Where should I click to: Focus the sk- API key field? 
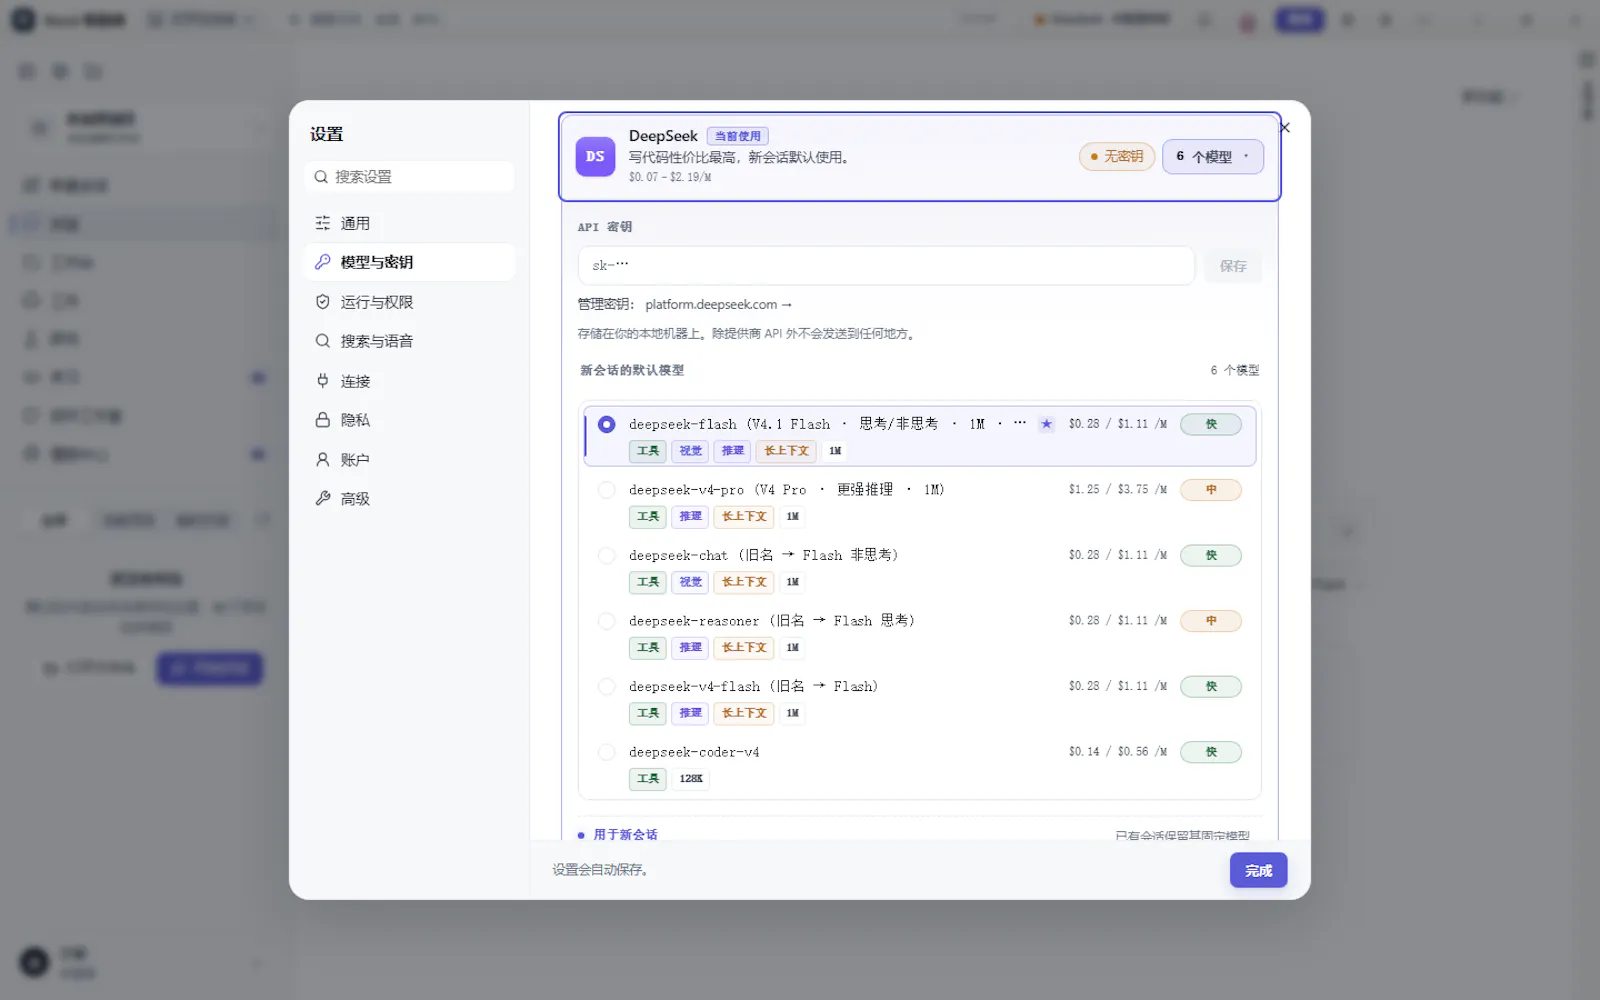(x=886, y=266)
